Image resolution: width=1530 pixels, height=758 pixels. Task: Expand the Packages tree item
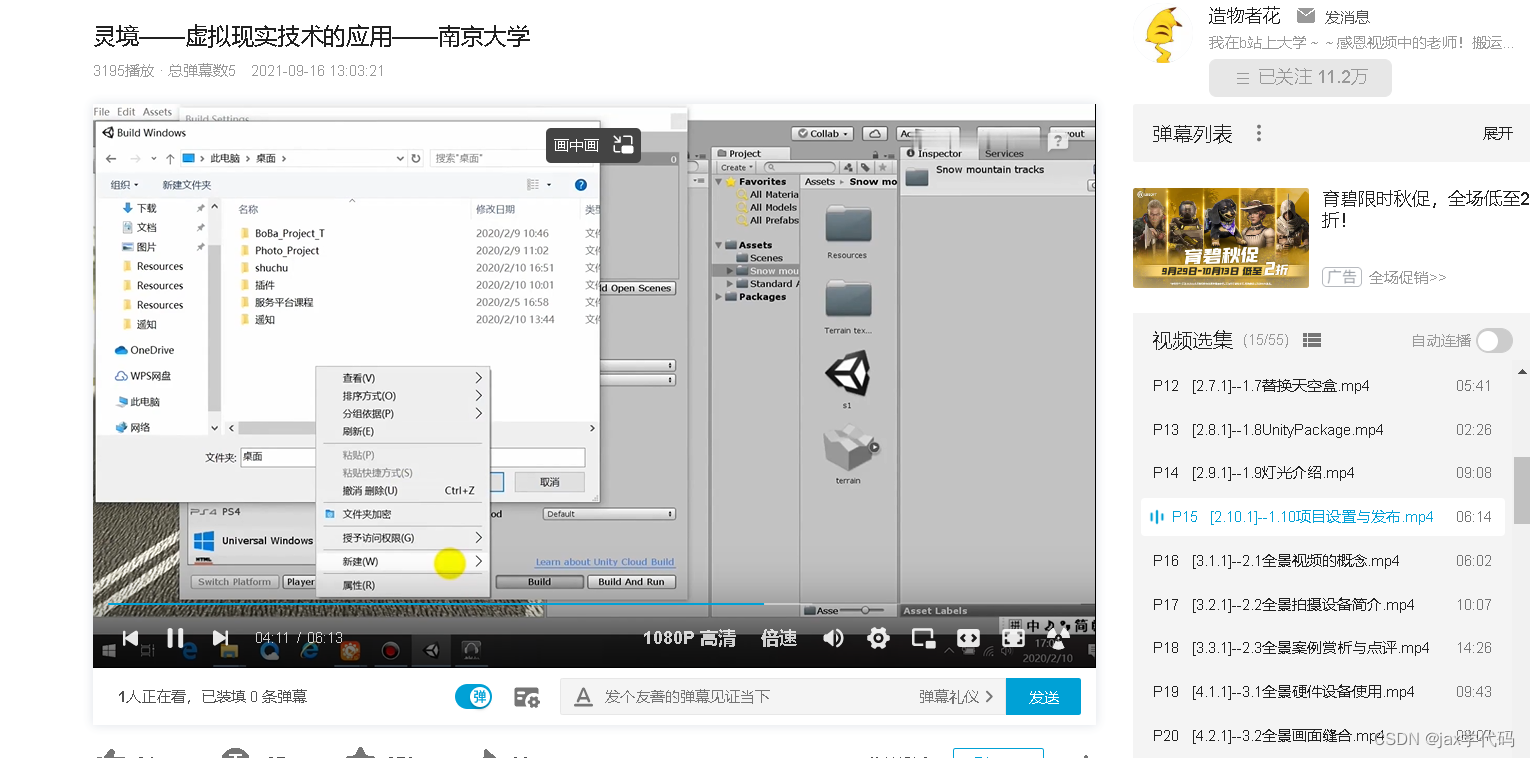pos(719,297)
